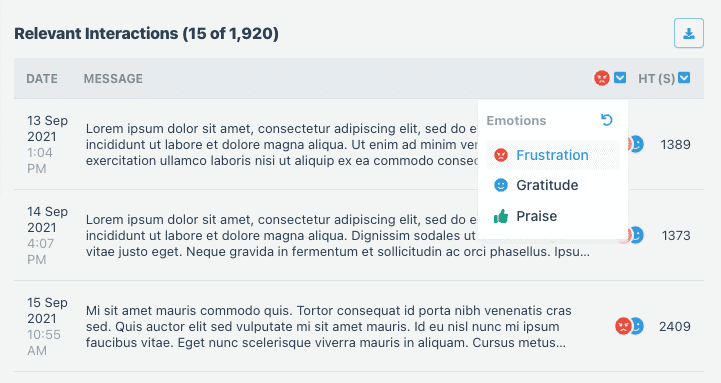Click handle time value 2409
Screen dimensions: 721x383
point(675,326)
